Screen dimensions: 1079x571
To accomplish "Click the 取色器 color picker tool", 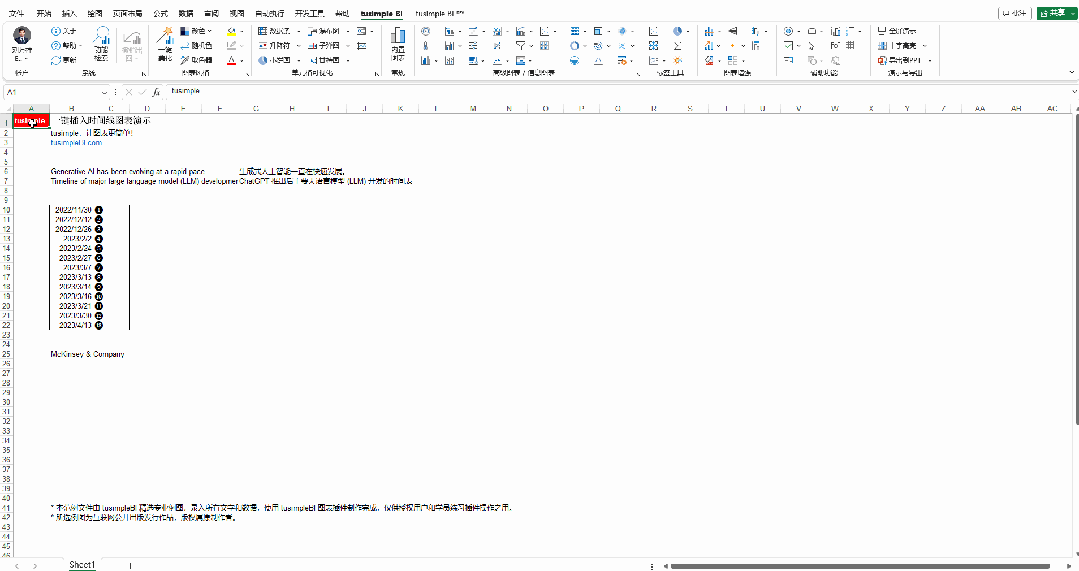I will click(x=196, y=60).
